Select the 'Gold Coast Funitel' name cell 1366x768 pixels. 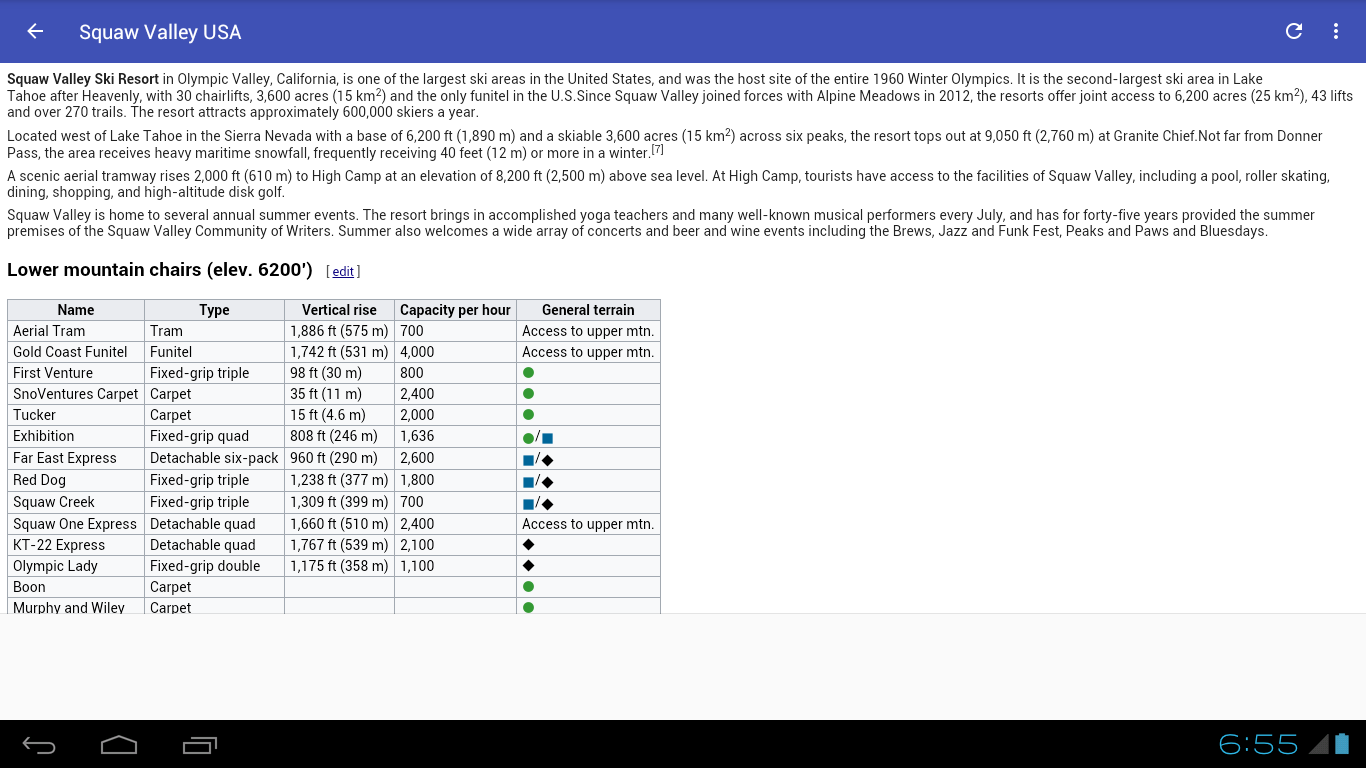(x=76, y=352)
